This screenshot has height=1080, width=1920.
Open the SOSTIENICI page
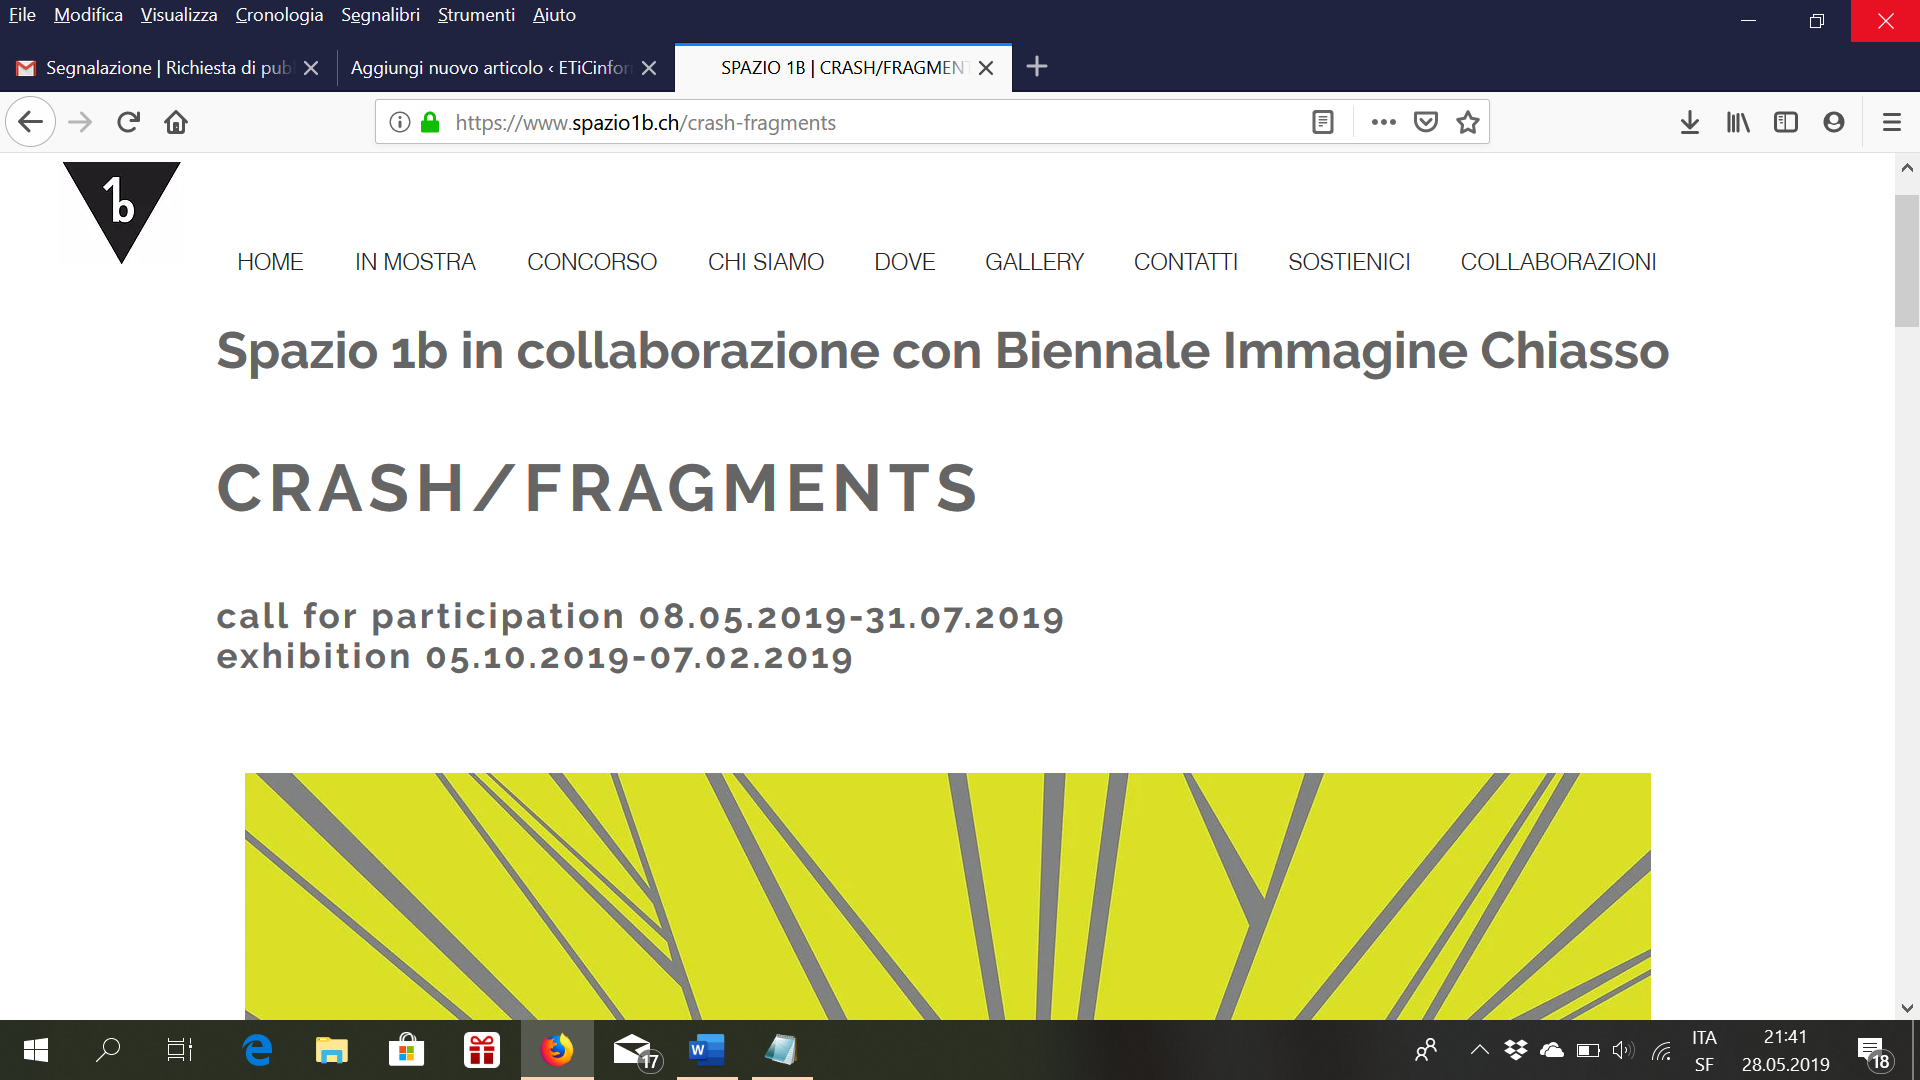click(1349, 262)
